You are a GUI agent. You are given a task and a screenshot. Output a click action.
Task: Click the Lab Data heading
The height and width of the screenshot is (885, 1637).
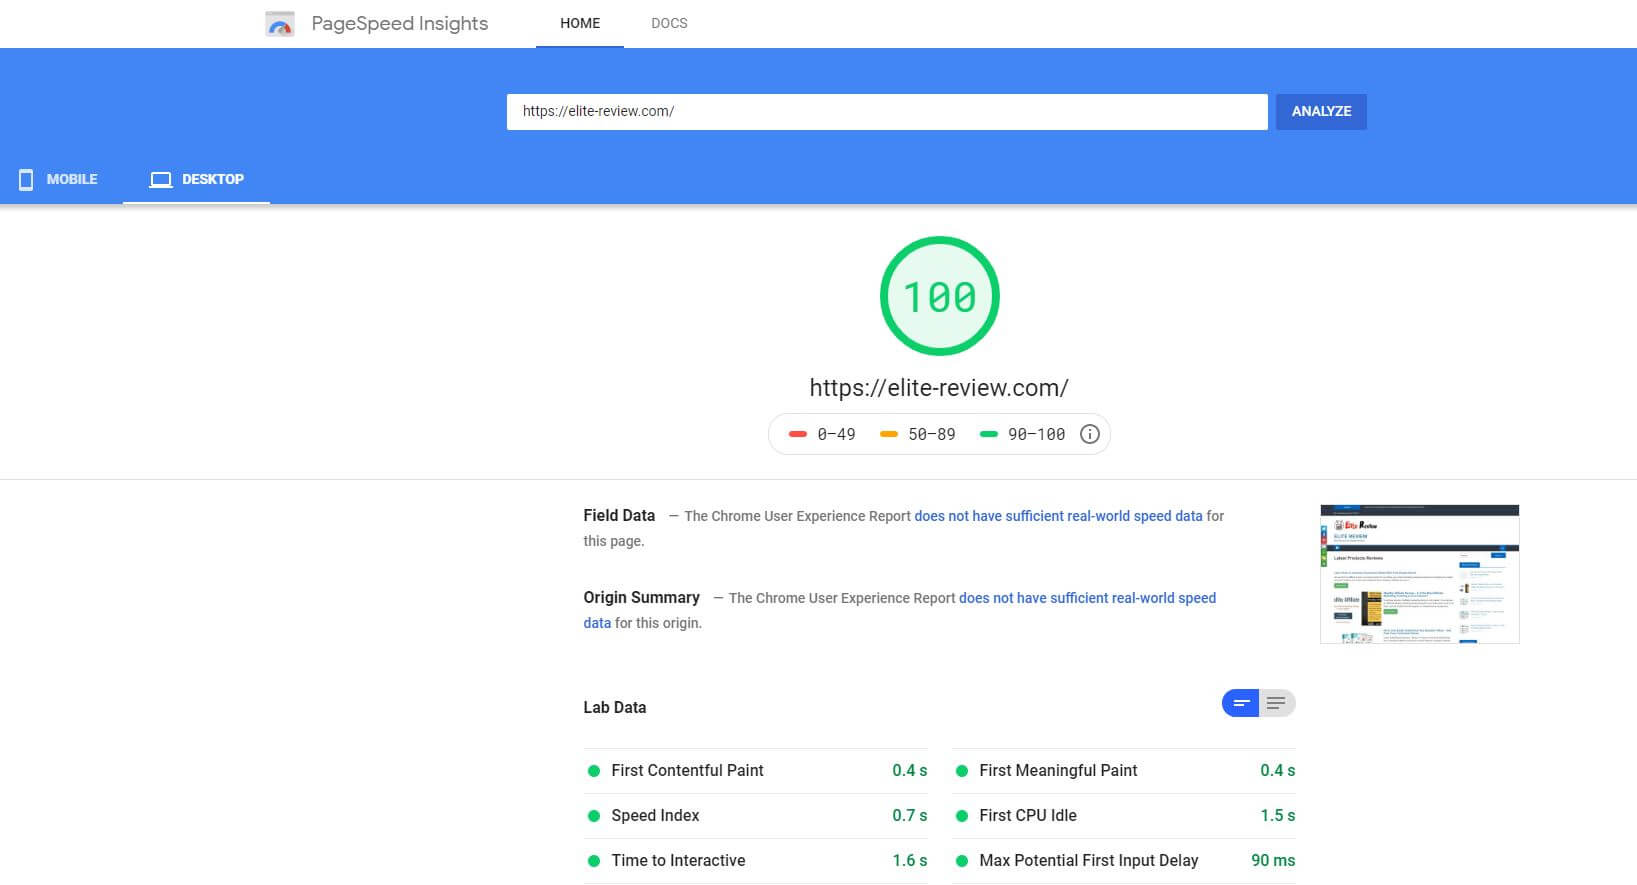(614, 708)
